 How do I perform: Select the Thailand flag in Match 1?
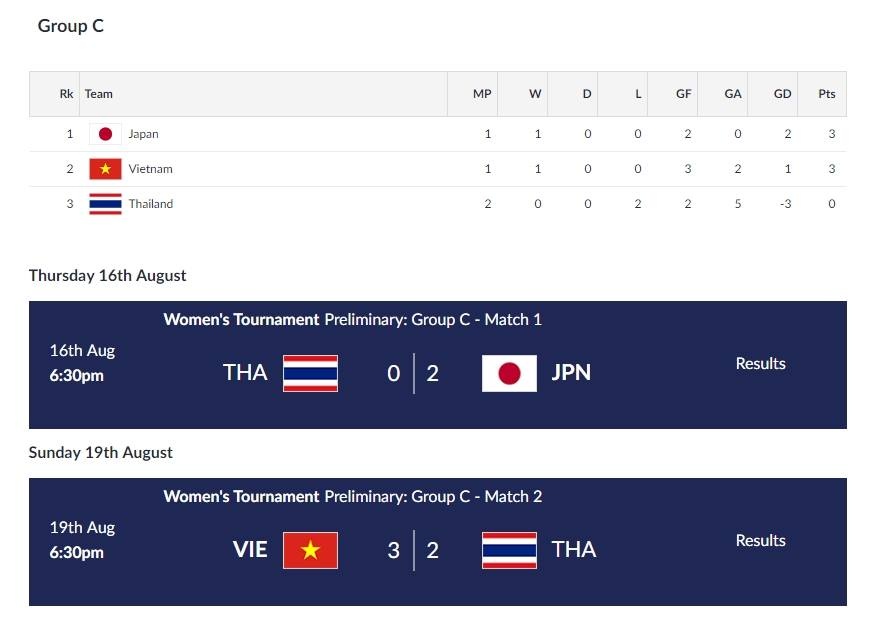coord(310,372)
